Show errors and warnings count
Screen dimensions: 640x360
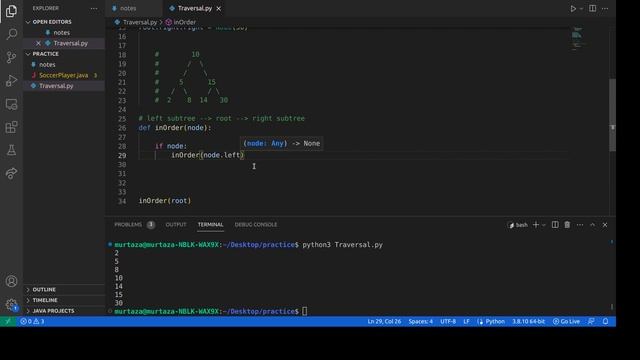[32, 321]
